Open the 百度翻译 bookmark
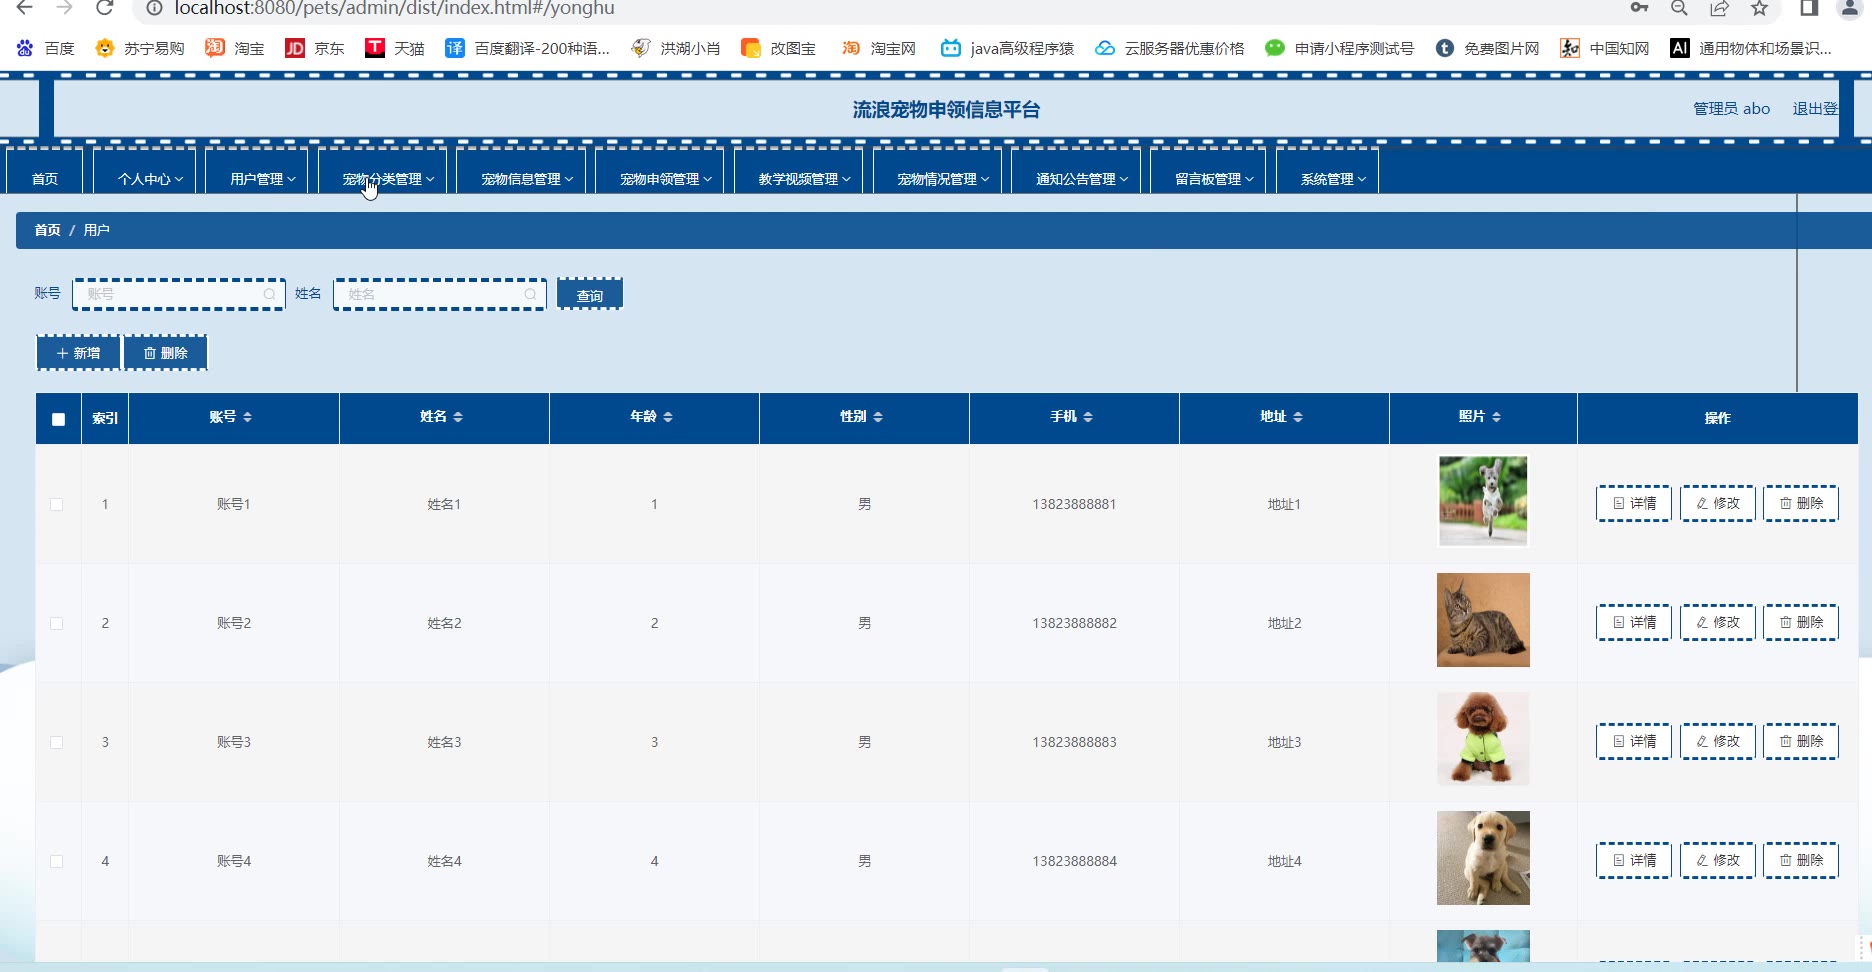Image resolution: width=1872 pixels, height=972 pixels. [x=527, y=48]
